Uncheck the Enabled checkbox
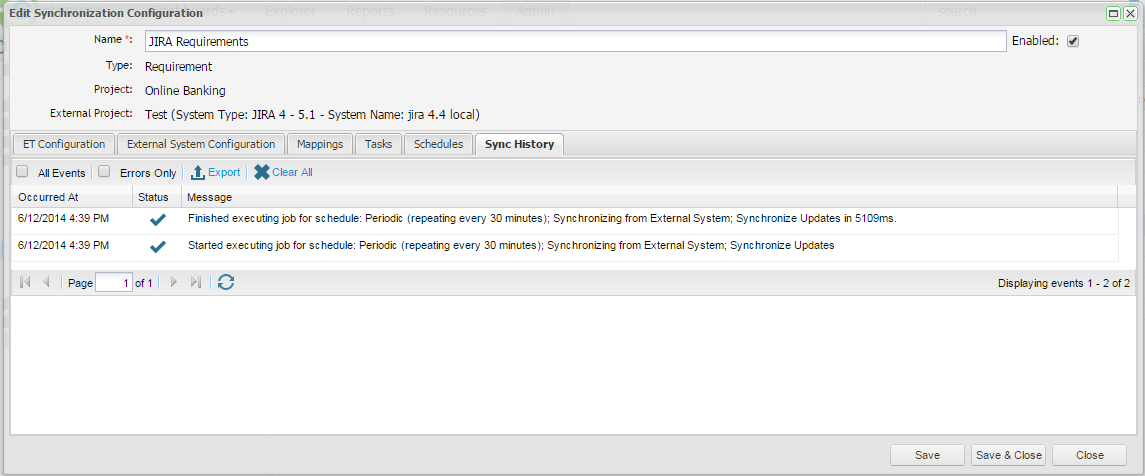Screen dimensions: 1145x476 1073,41
